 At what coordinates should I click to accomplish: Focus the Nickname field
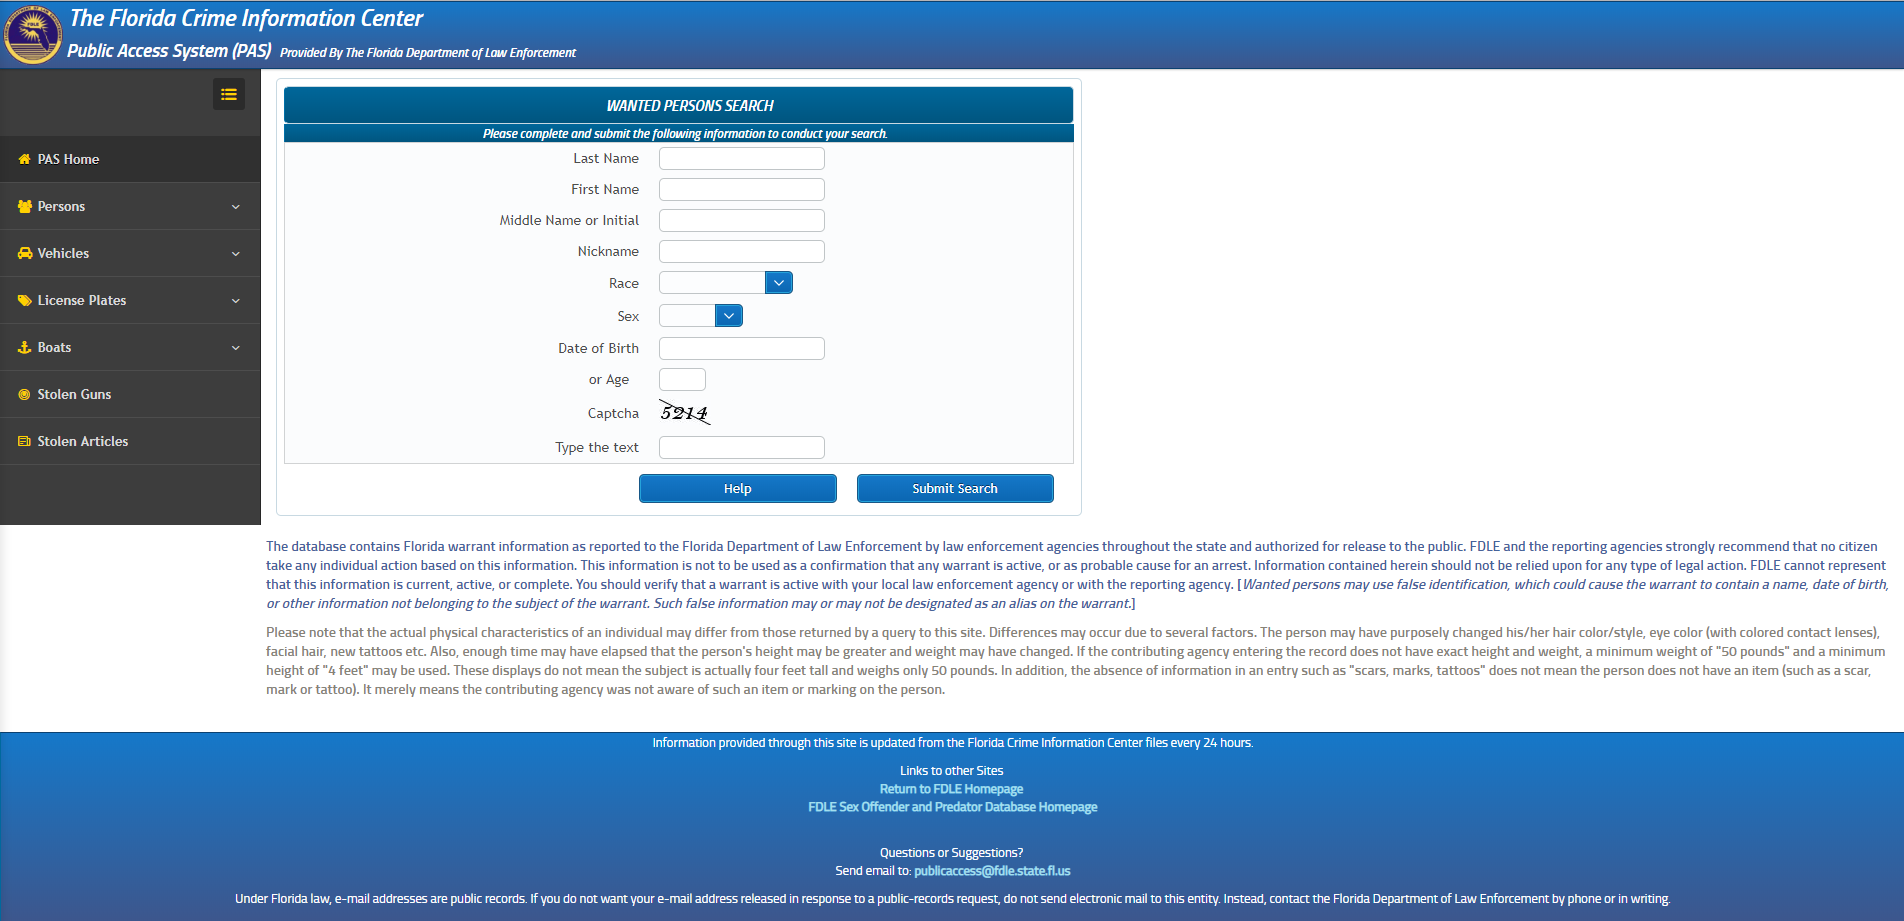(742, 251)
